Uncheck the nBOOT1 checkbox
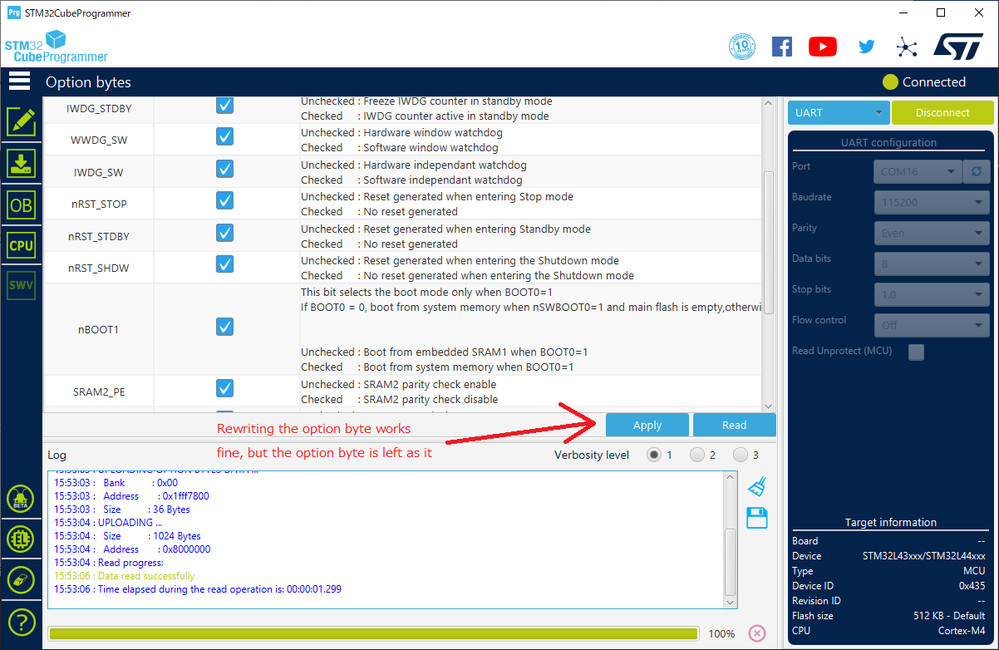 225,327
